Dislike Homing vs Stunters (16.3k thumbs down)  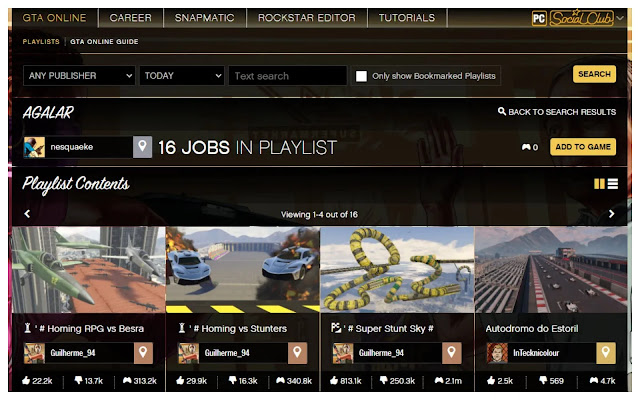coord(233,381)
